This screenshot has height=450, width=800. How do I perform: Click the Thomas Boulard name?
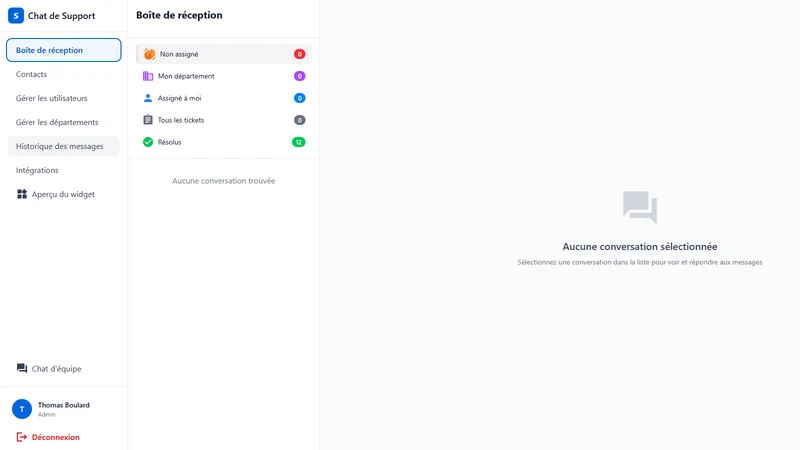pos(64,405)
